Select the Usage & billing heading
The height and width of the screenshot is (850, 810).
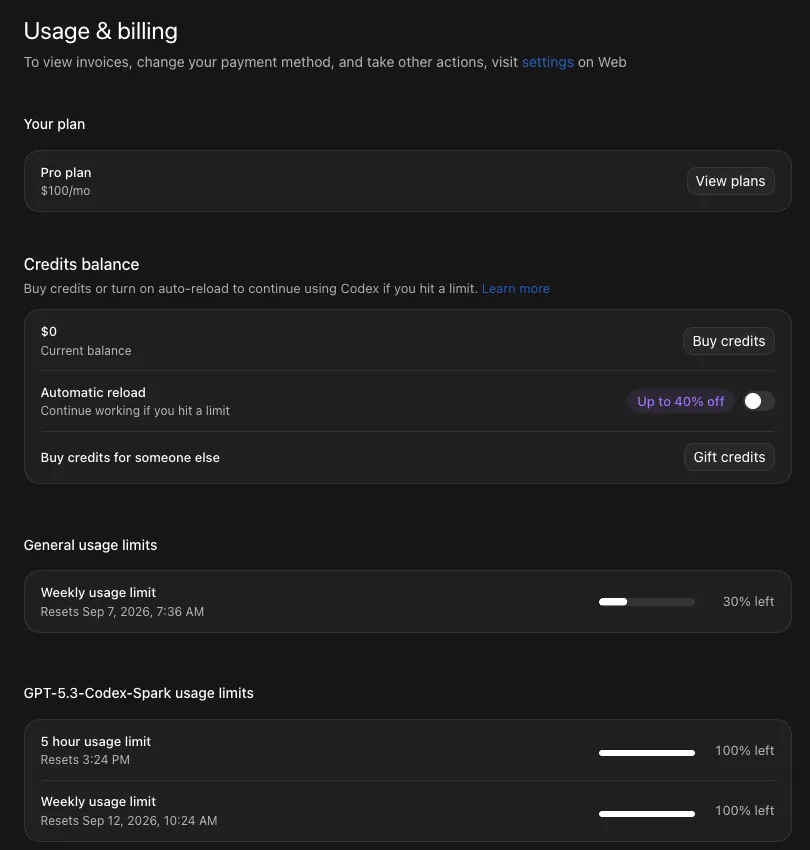point(101,31)
